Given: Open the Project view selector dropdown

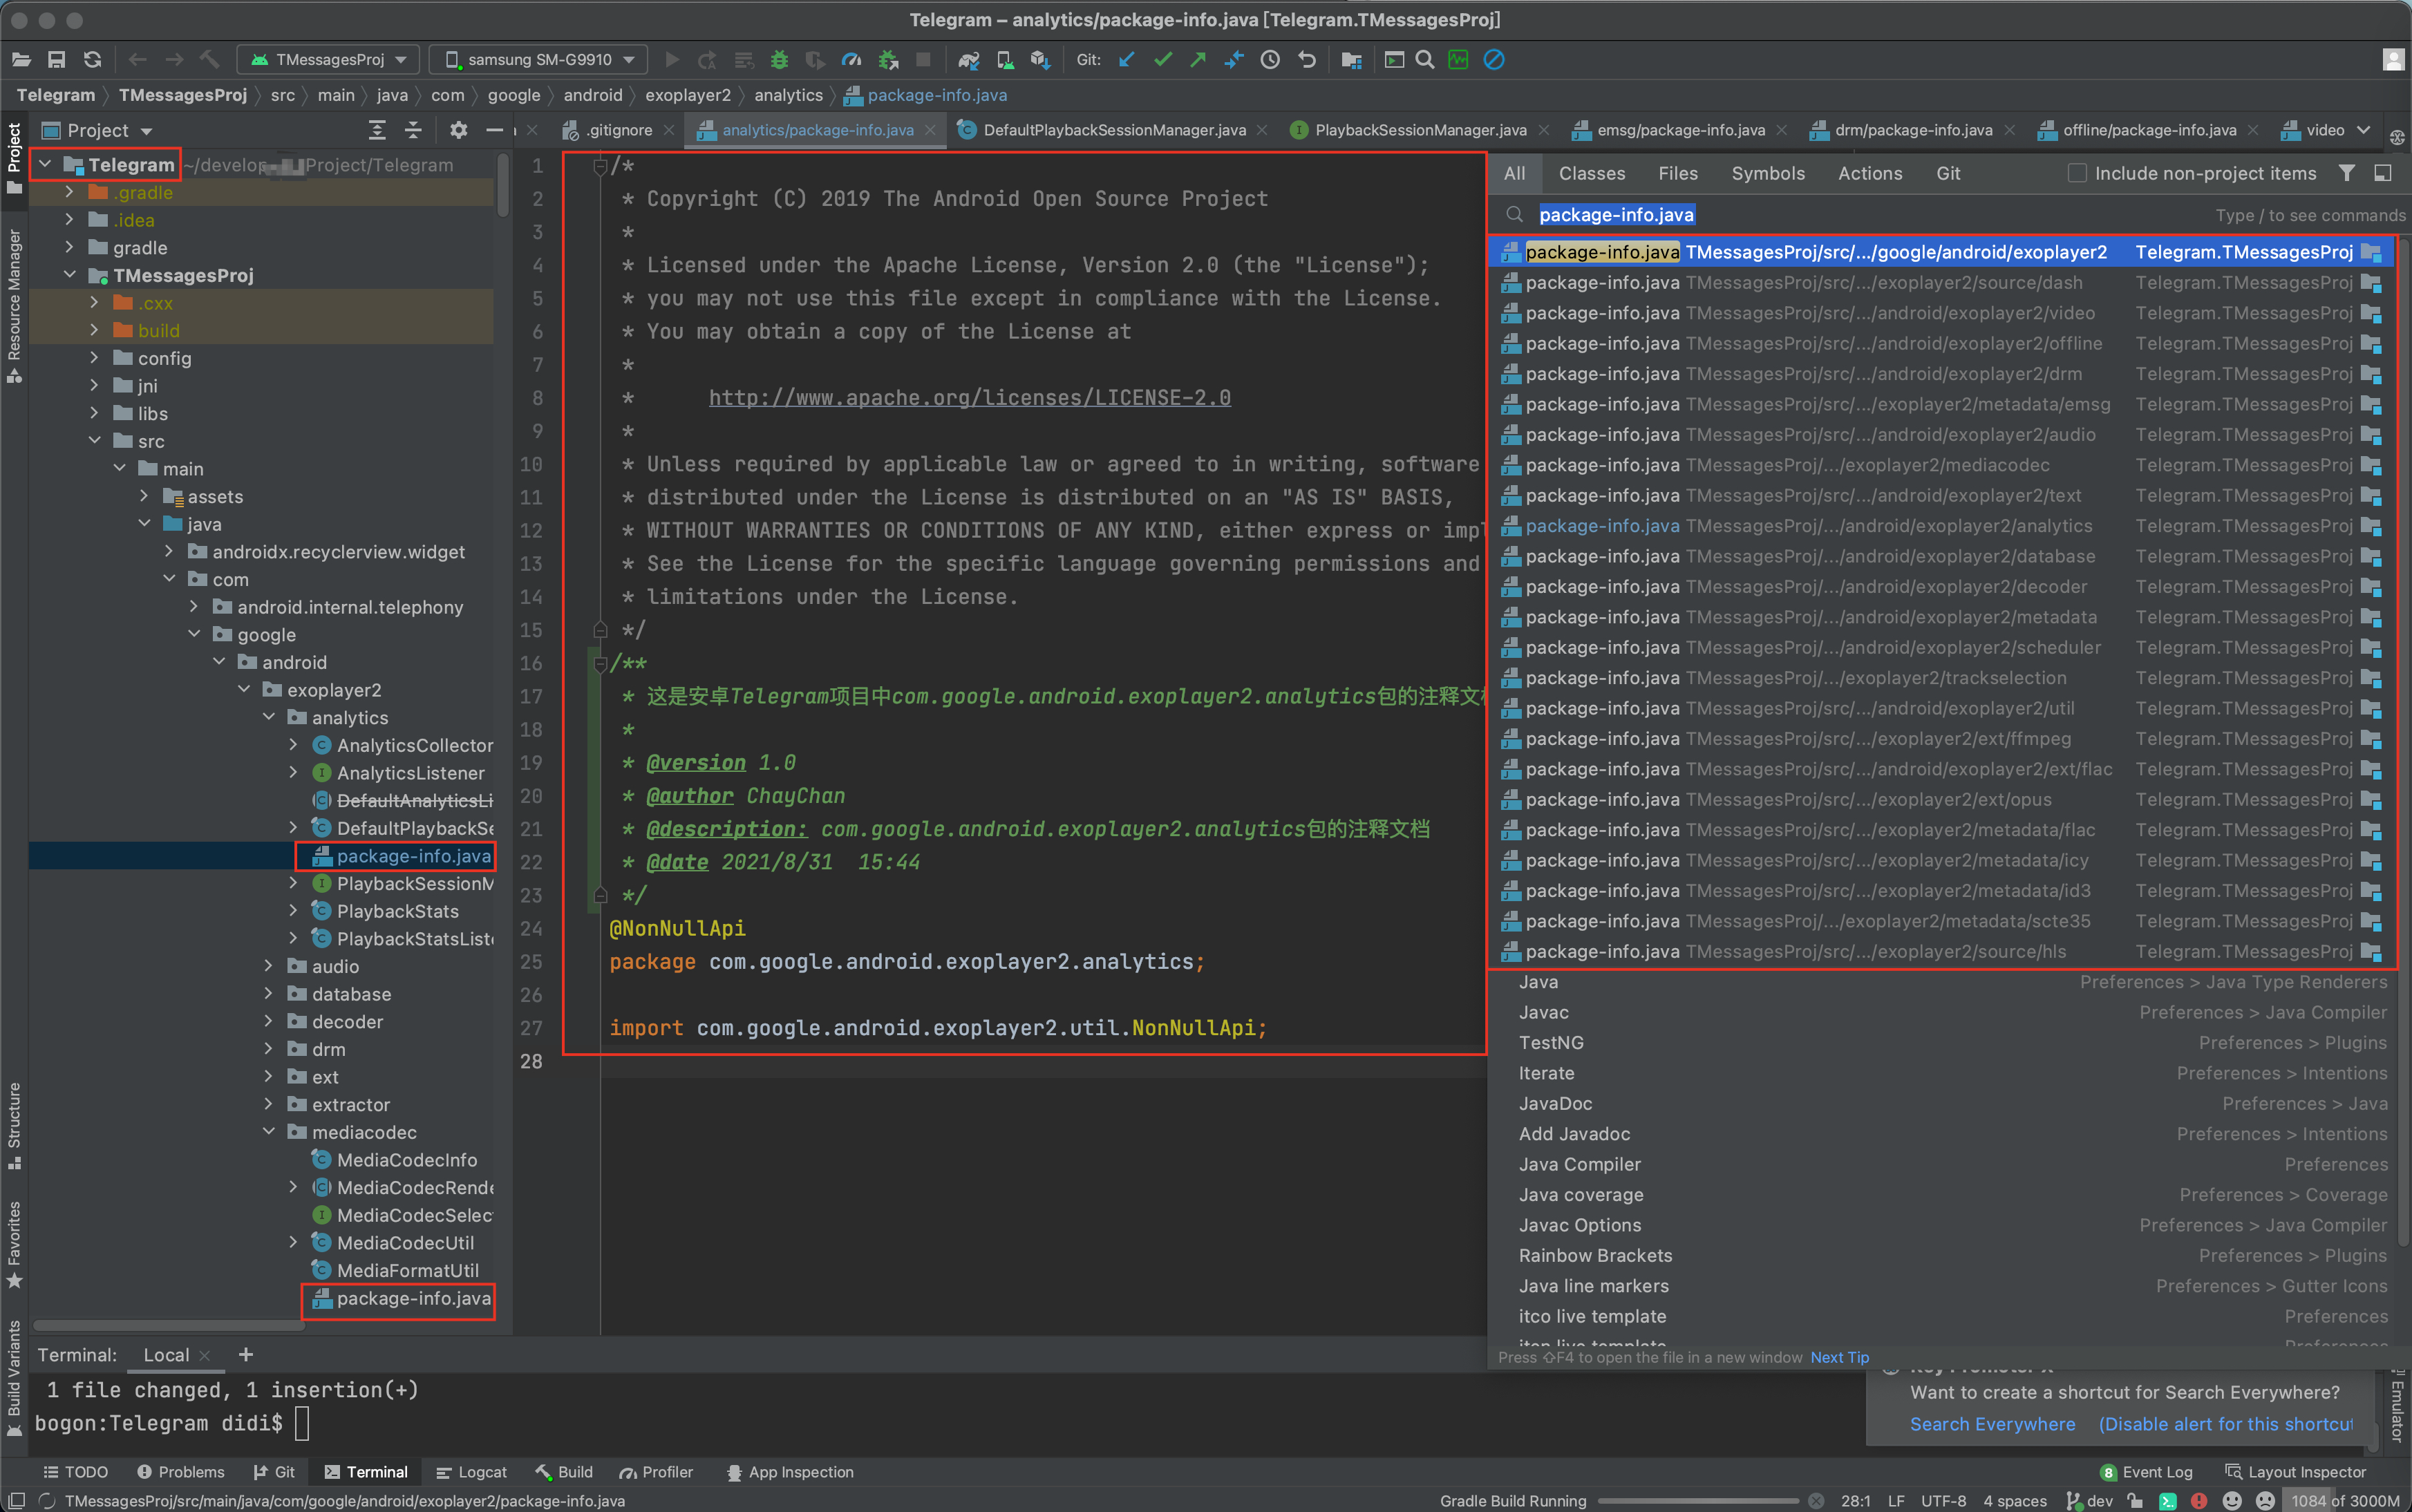Looking at the screenshot, I should pos(98,130).
